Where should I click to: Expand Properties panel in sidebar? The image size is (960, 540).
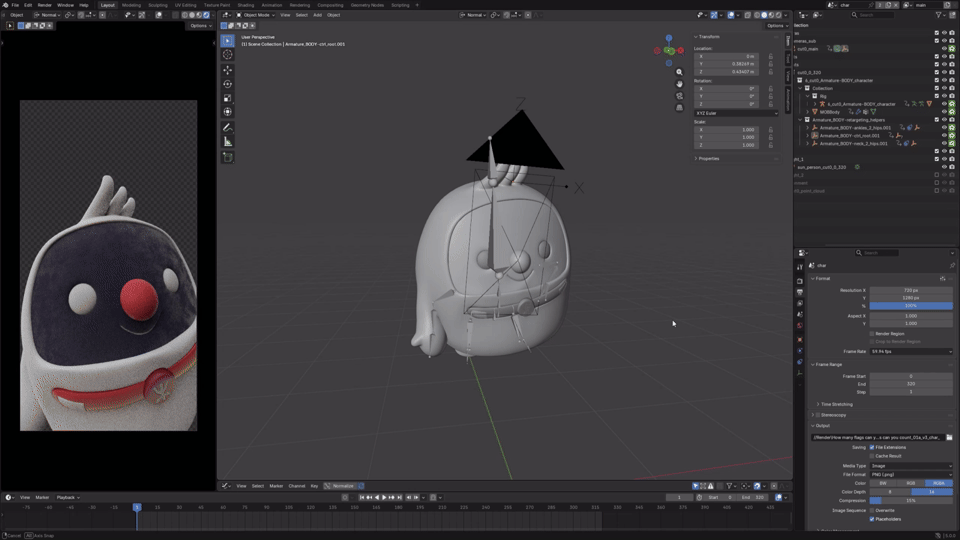coord(707,159)
